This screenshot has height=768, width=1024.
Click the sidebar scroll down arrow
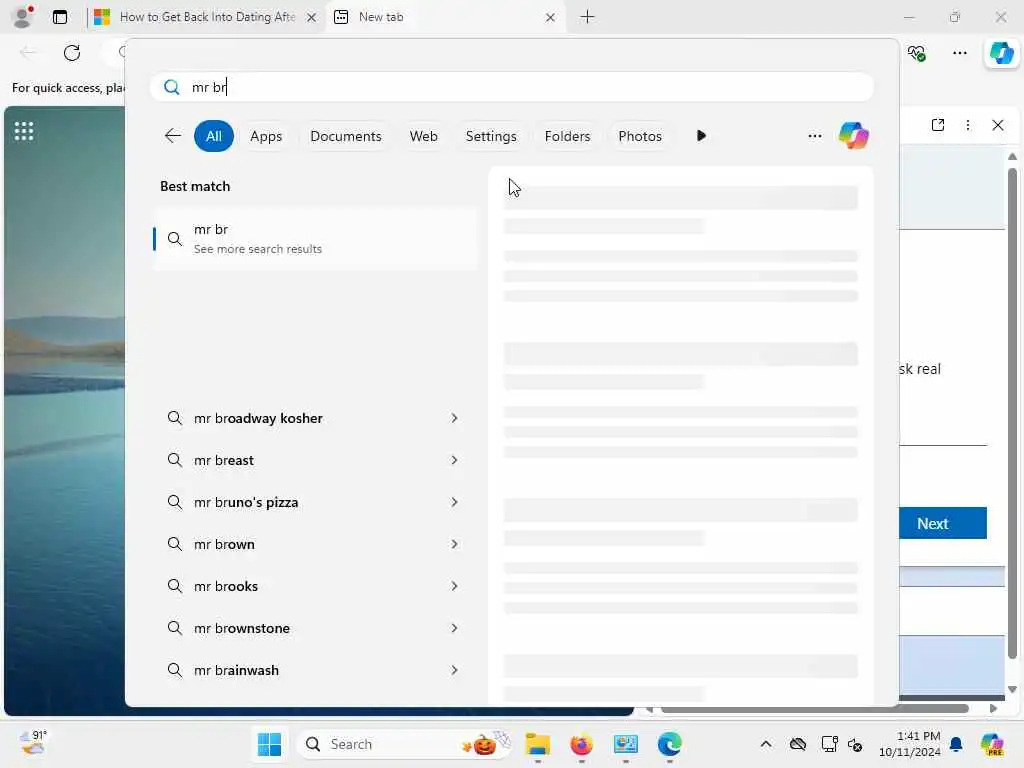click(x=1012, y=690)
